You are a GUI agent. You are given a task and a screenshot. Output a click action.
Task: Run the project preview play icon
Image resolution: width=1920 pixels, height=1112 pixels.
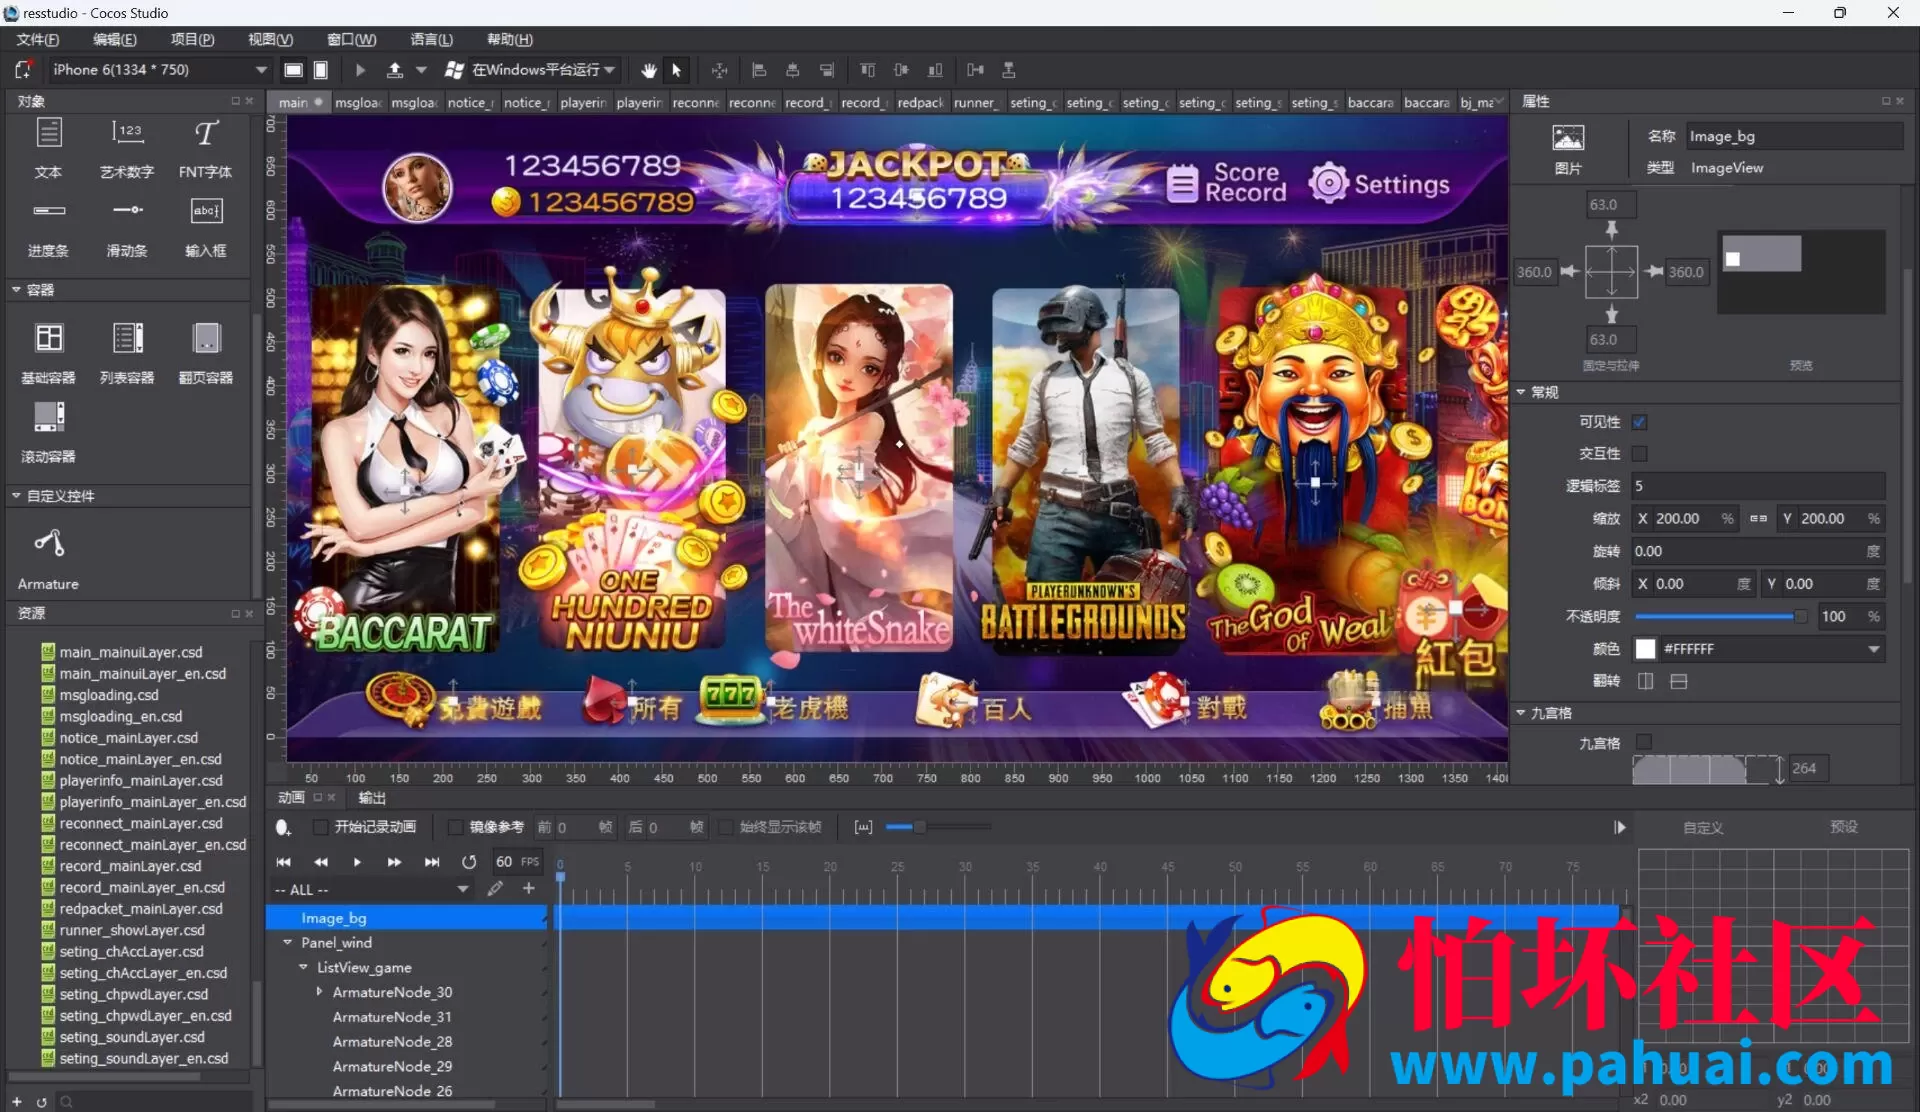point(360,70)
